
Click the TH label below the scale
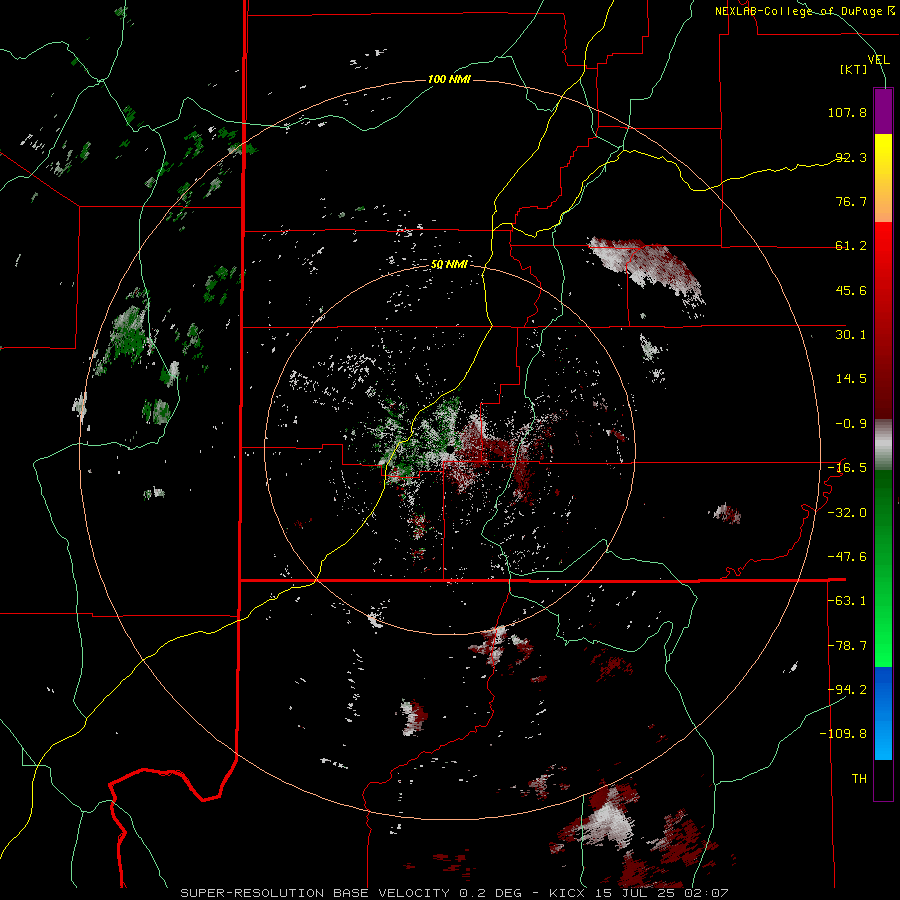859,779
